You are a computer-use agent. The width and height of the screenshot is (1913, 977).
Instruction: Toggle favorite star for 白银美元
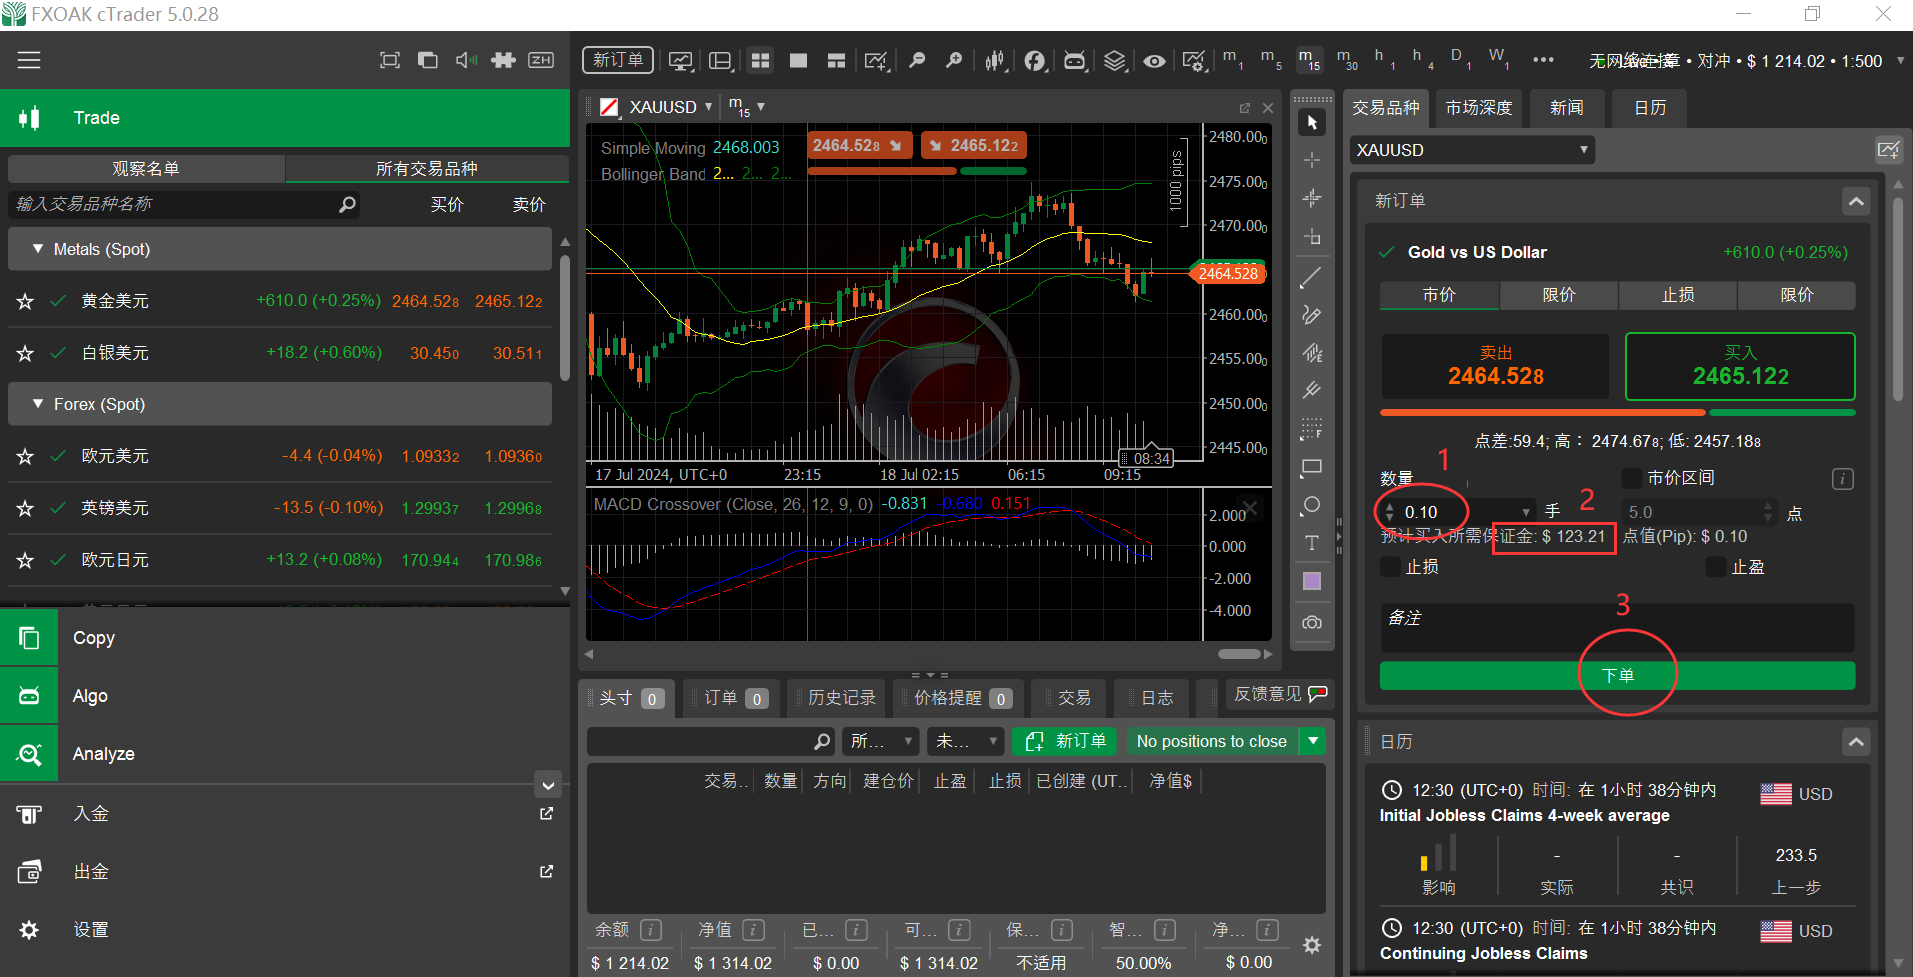pos(26,353)
